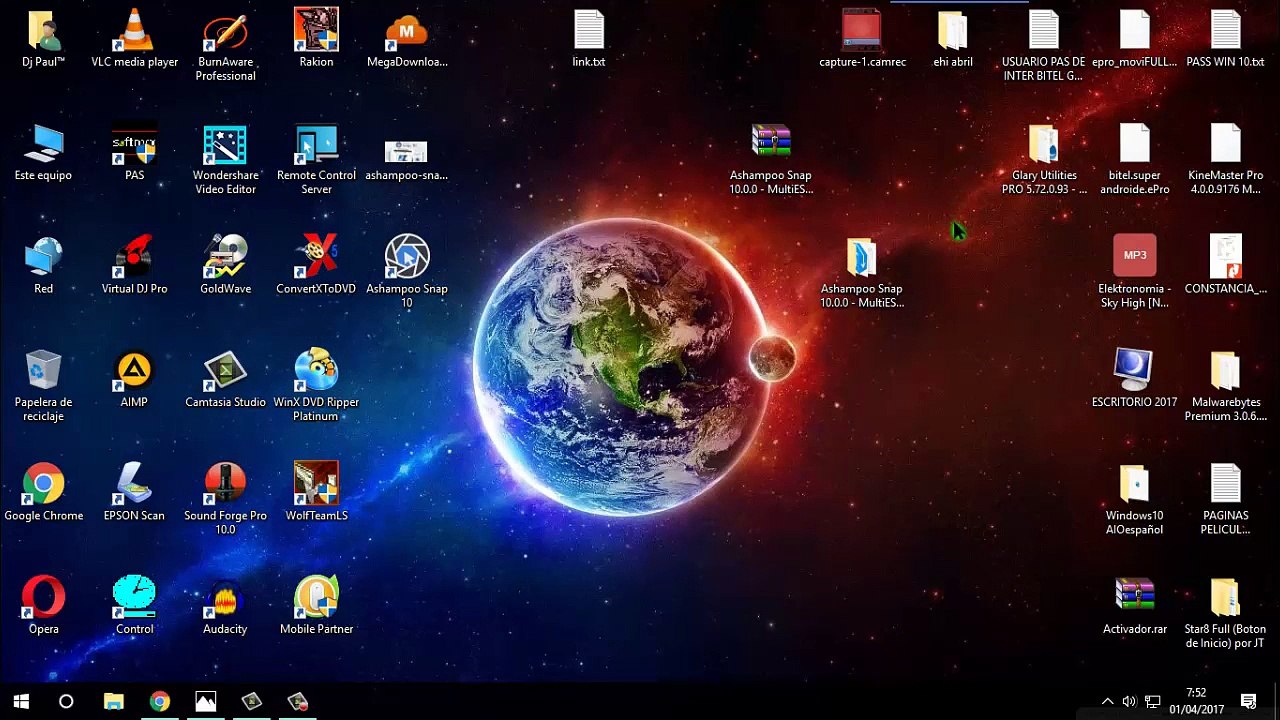Switch to Photos app on taskbar

(205, 701)
